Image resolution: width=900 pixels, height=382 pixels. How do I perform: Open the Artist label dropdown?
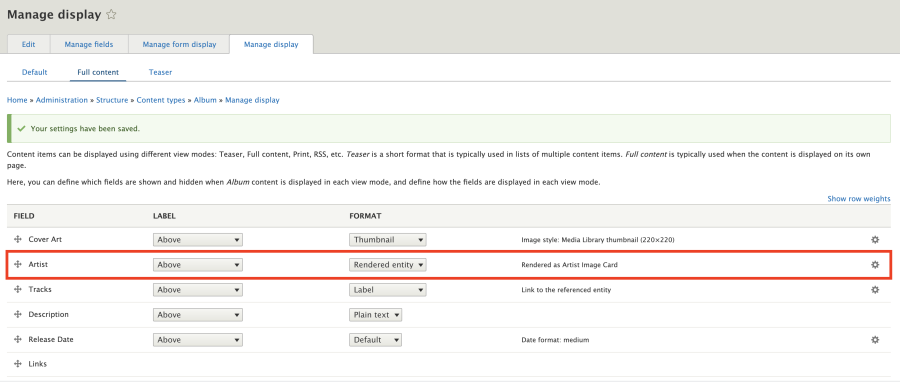tap(197, 264)
